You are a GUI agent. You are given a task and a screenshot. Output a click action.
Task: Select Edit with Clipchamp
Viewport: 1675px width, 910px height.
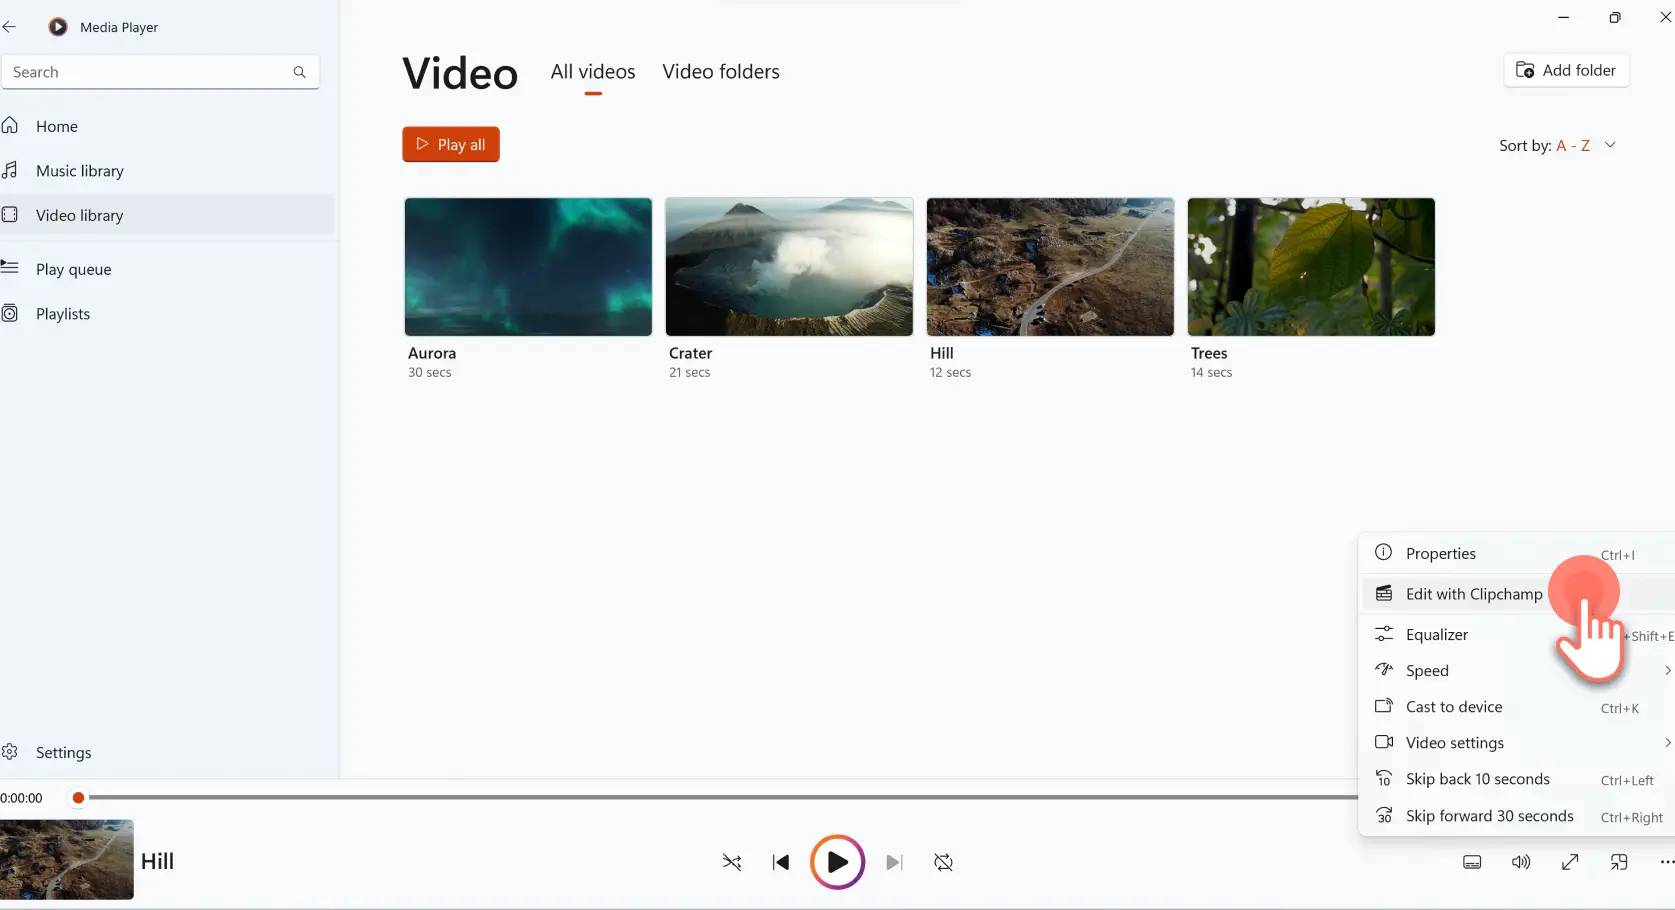pos(1473,593)
